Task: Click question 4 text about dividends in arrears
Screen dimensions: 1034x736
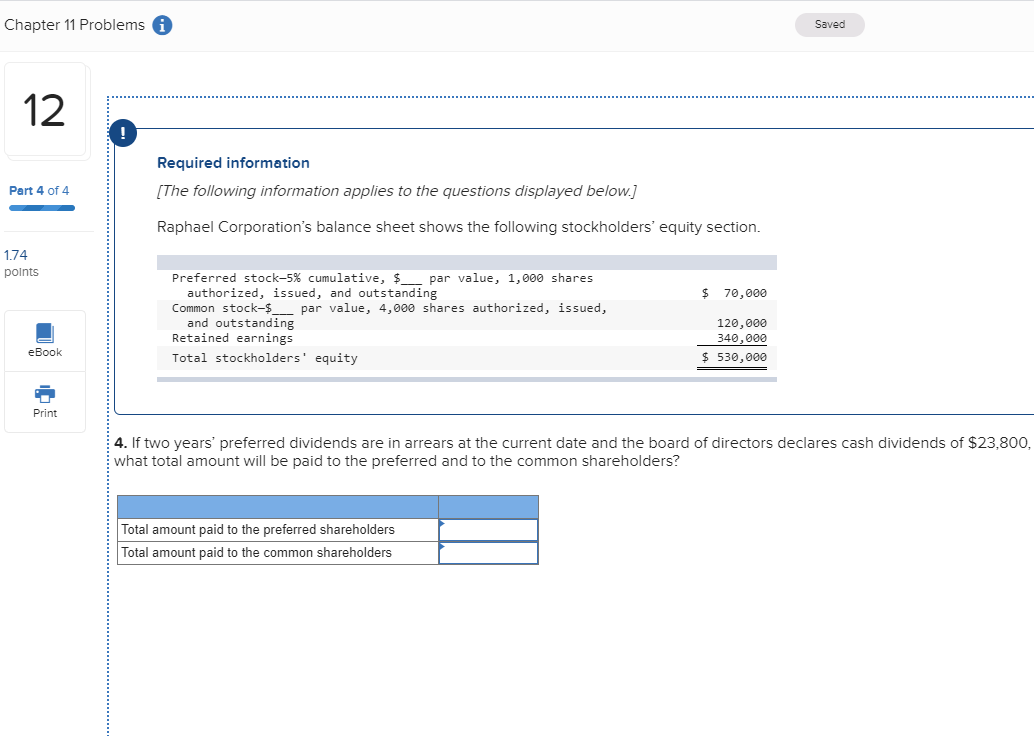Action: (x=572, y=452)
